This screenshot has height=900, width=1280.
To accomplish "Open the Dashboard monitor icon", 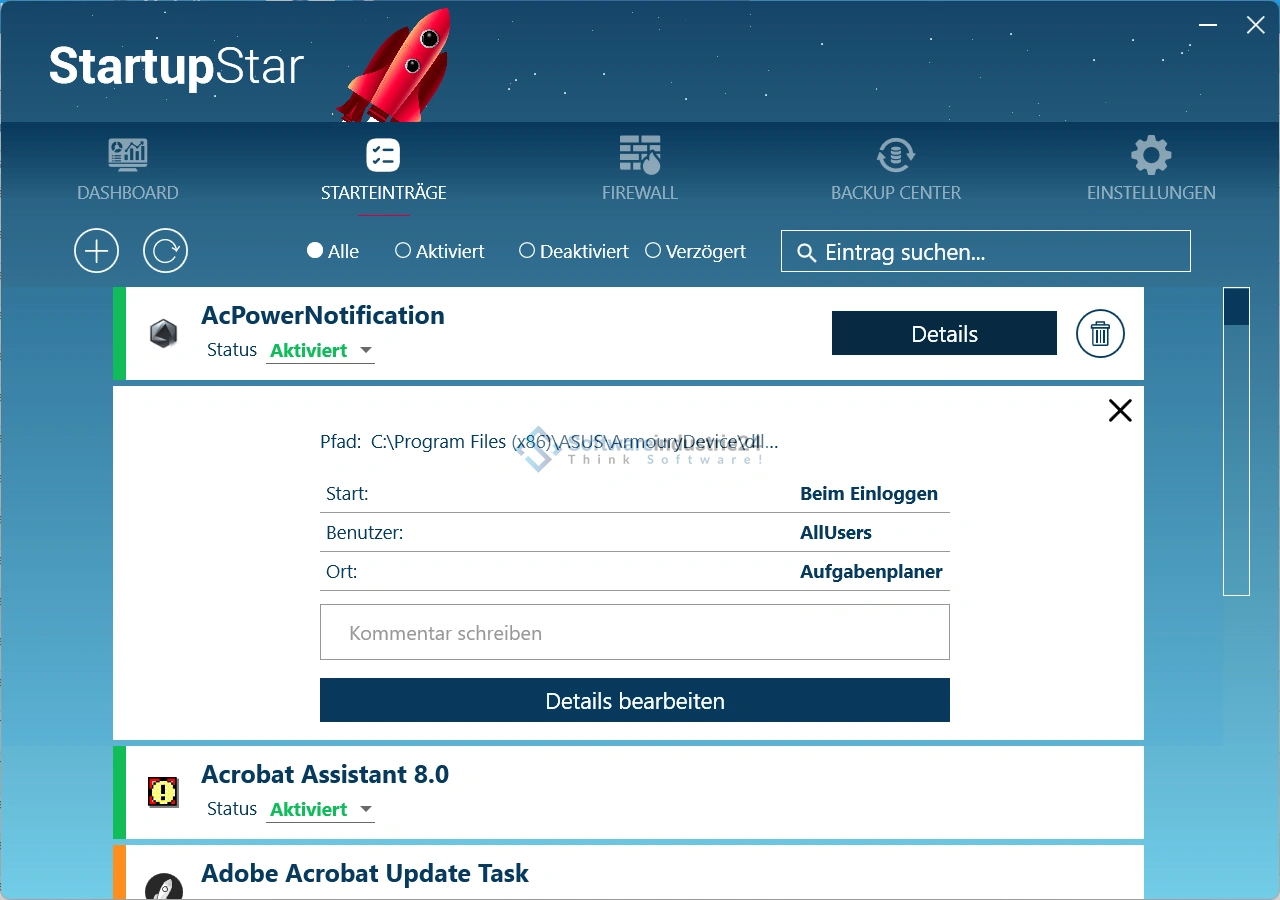I will [x=128, y=155].
